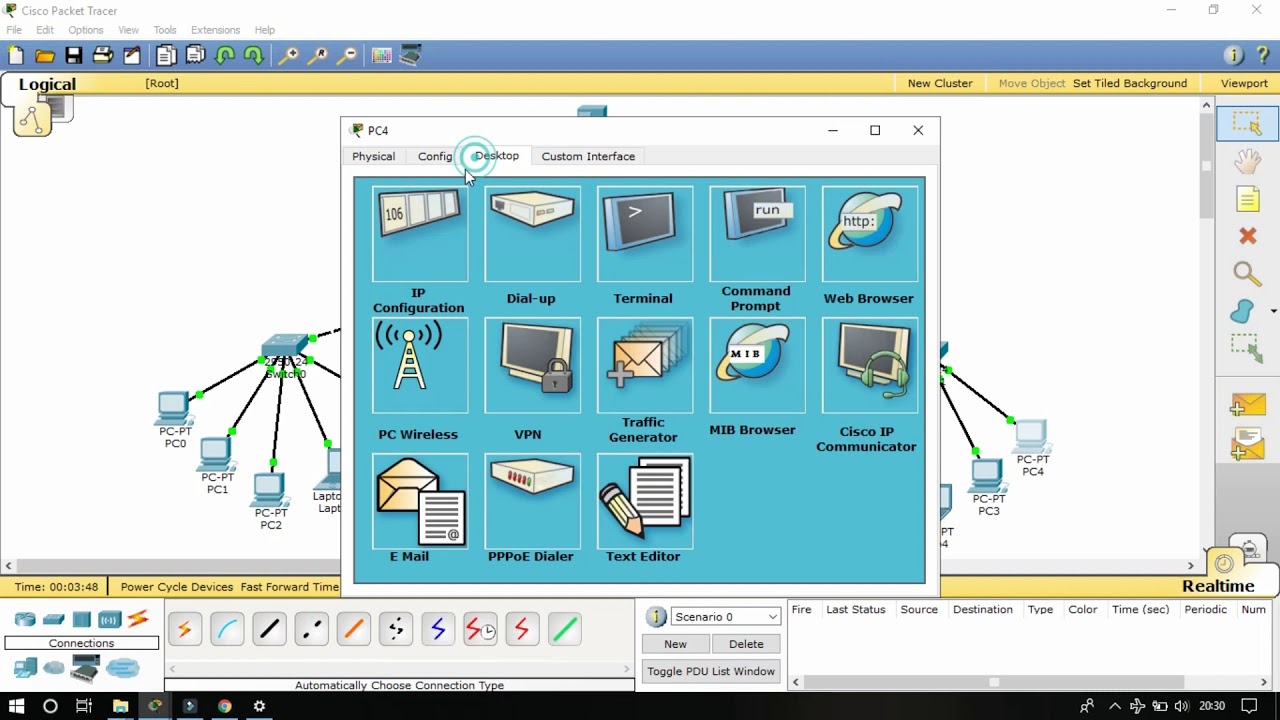
Task: Open the Dial-up application
Action: click(x=532, y=234)
